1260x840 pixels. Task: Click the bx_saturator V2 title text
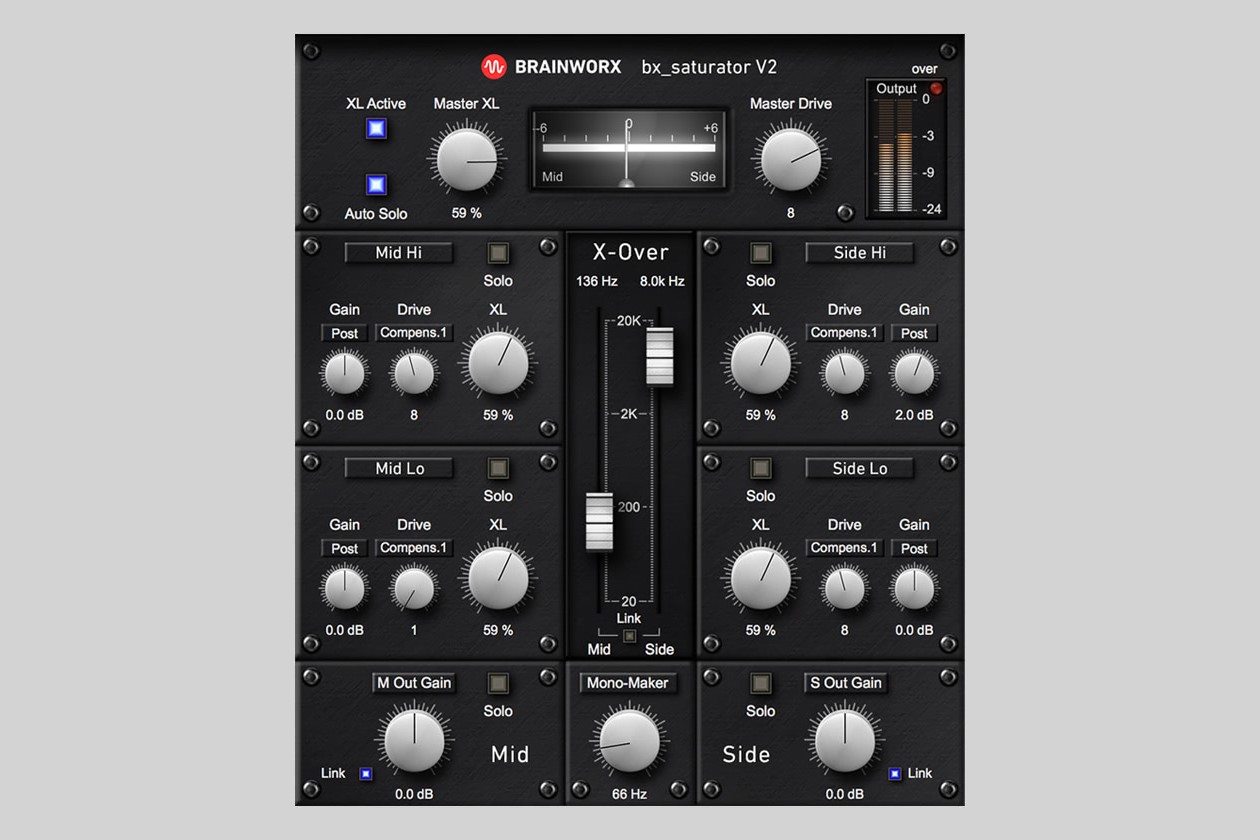(709, 68)
